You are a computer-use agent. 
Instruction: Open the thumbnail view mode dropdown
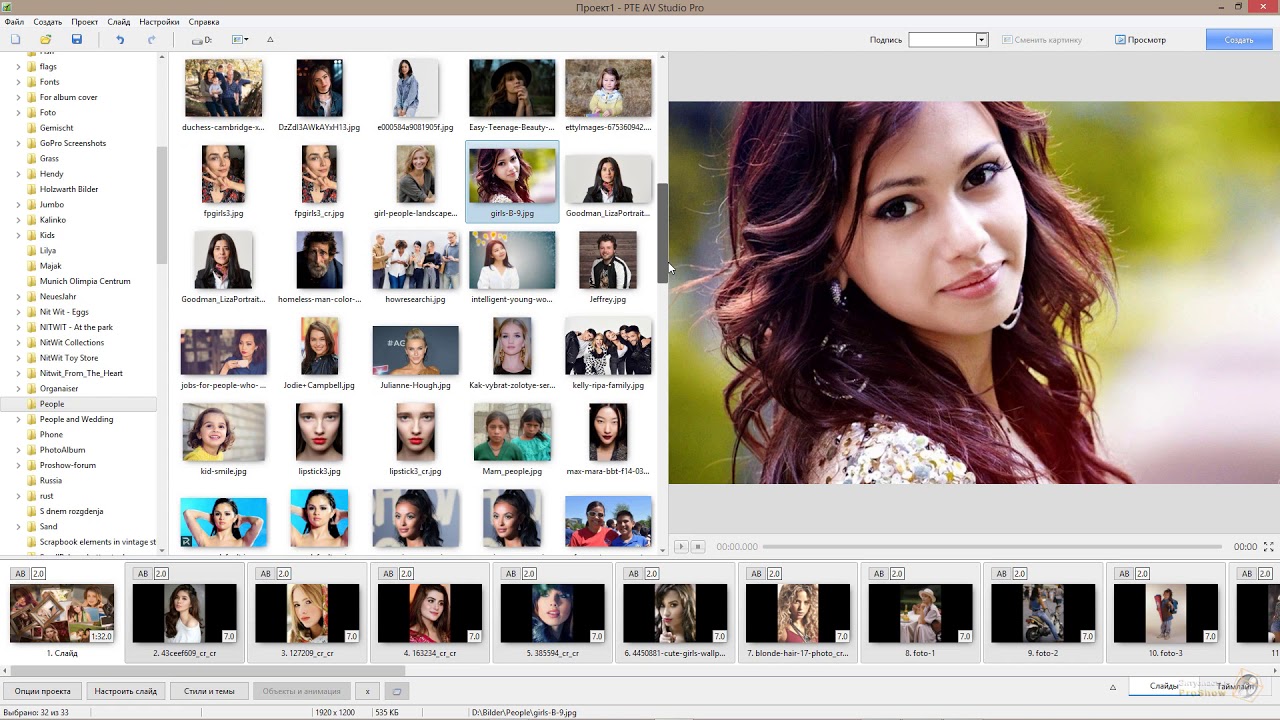(240, 40)
